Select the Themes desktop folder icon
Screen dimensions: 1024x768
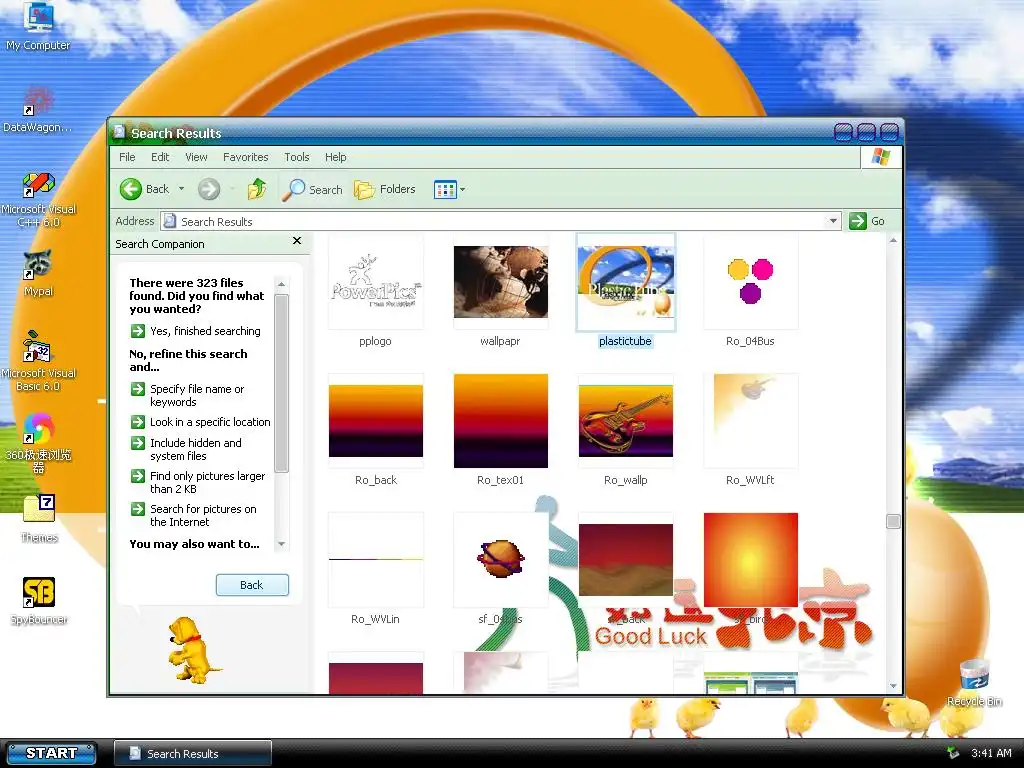coord(39,519)
